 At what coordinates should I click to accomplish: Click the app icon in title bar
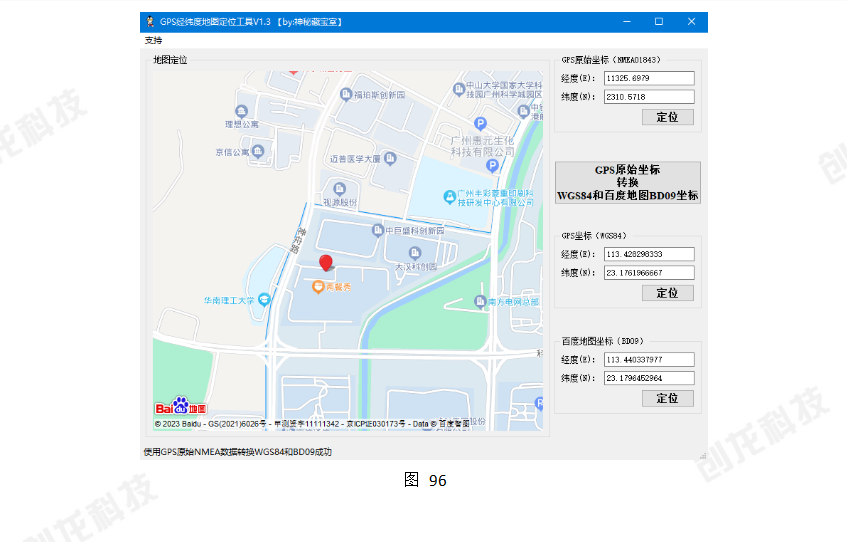pyautogui.click(x=150, y=22)
